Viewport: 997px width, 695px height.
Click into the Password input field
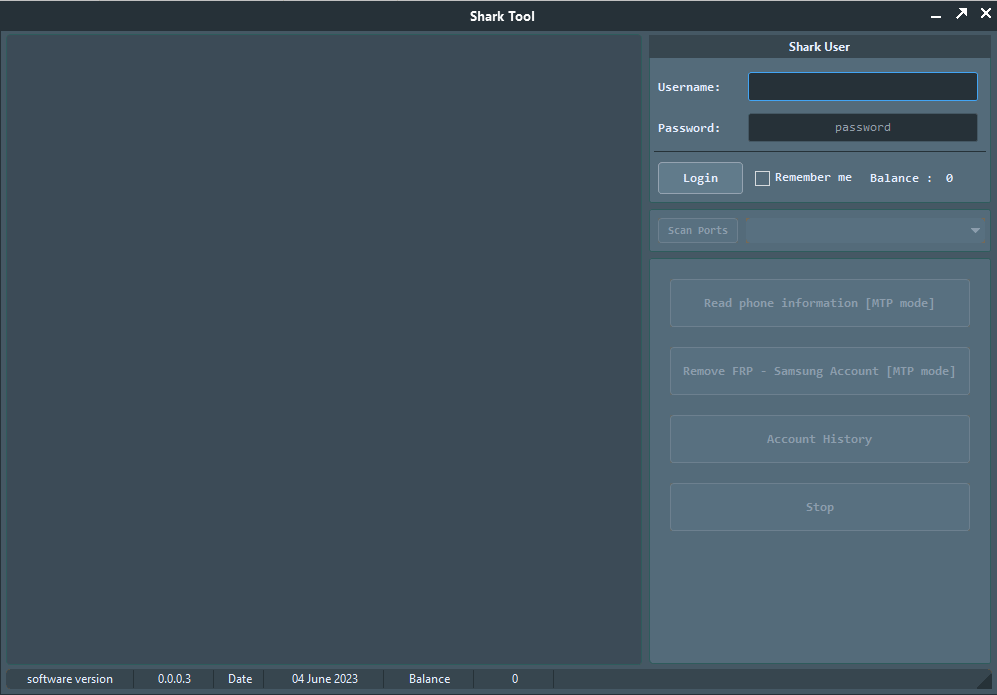(862, 127)
